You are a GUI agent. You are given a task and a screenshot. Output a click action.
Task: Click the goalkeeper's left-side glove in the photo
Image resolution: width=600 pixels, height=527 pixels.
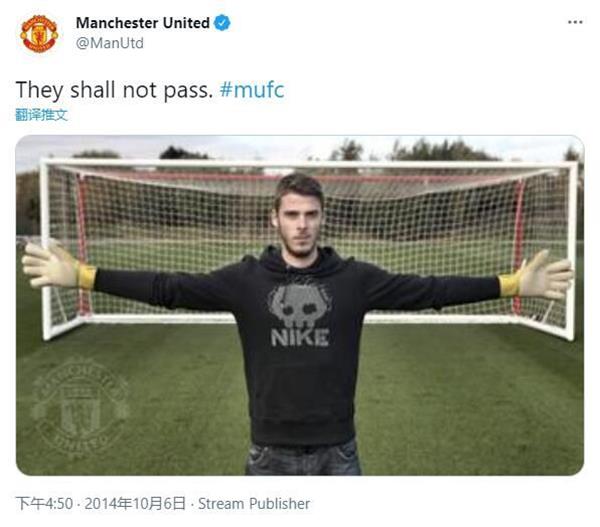coord(59,266)
